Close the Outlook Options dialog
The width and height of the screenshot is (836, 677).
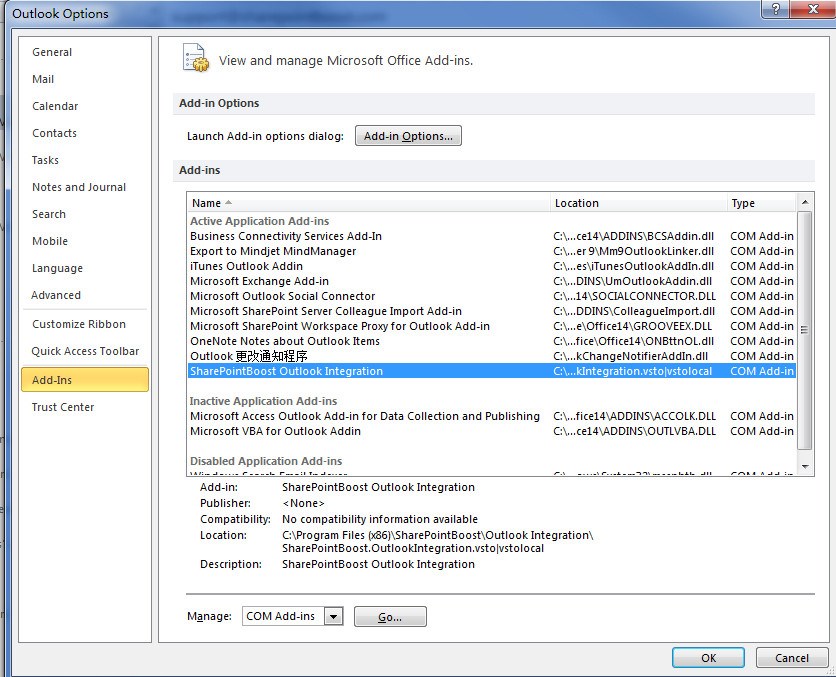coord(813,9)
